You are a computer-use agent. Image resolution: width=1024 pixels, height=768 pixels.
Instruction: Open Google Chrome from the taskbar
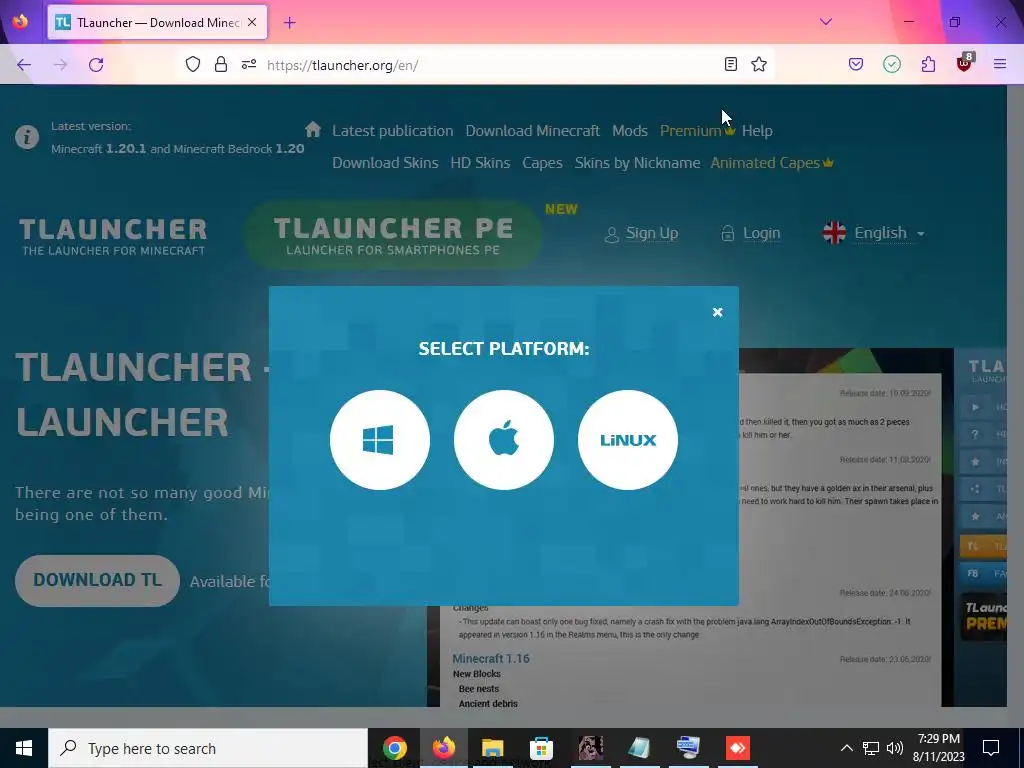click(394, 748)
